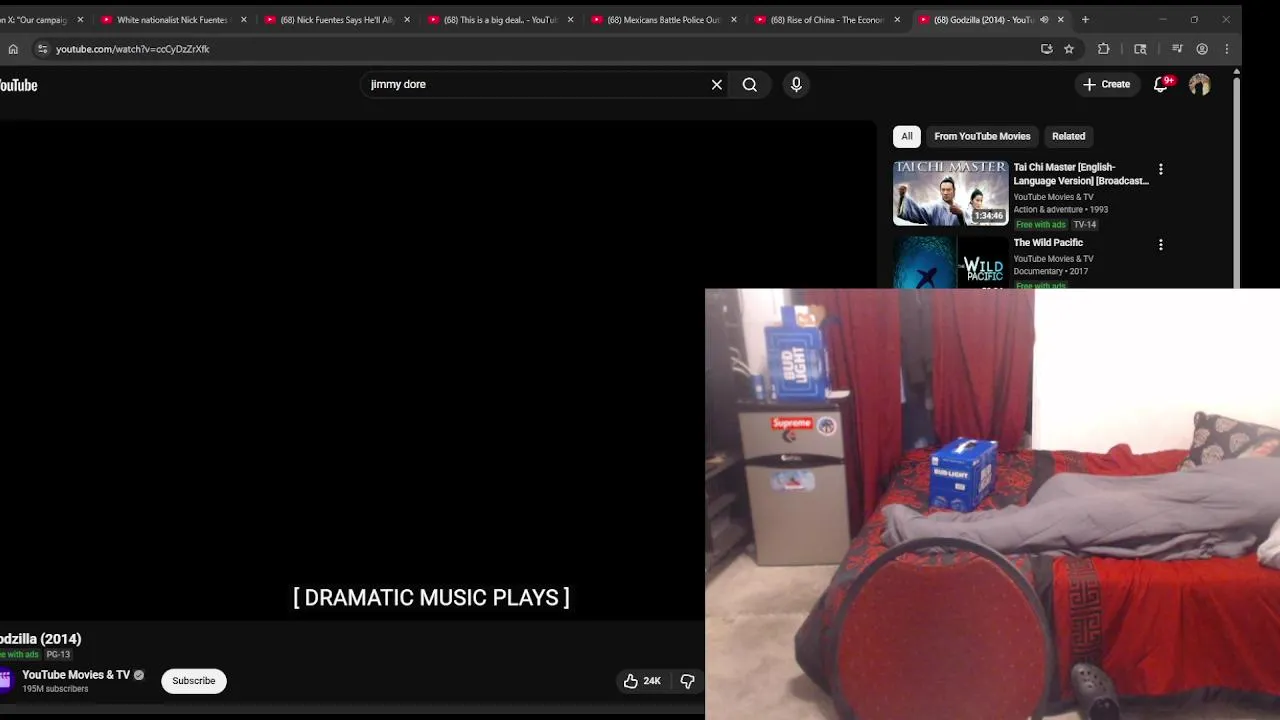Screen dimensions: 1280x720
Task: Open Tai Chi Master thumbnail
Action: click(x=950, y=193)
